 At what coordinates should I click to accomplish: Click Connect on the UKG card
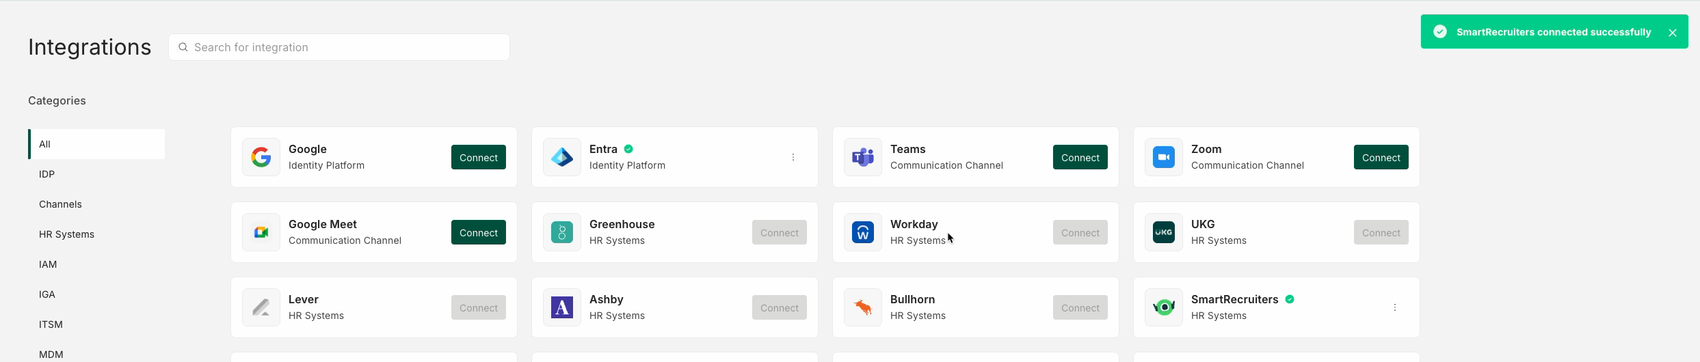click(1381, 232)
